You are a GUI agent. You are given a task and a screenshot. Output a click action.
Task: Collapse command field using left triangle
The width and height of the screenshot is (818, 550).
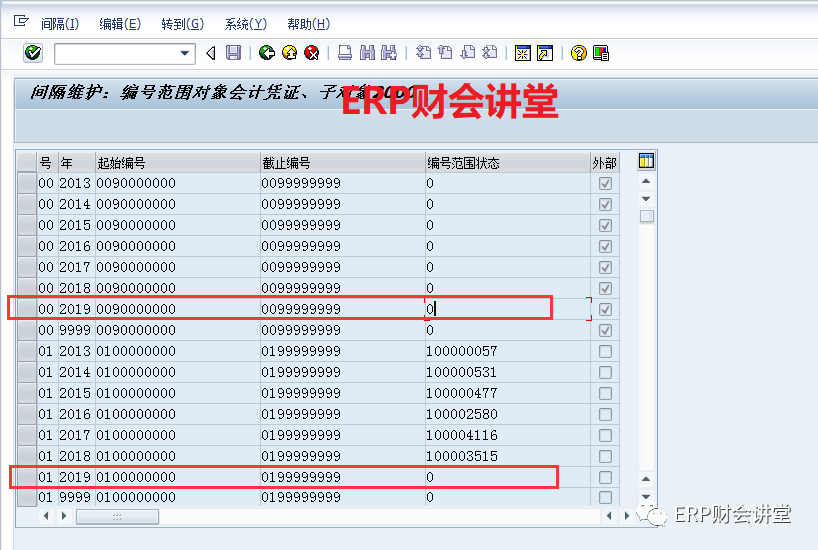pos(210,53)
